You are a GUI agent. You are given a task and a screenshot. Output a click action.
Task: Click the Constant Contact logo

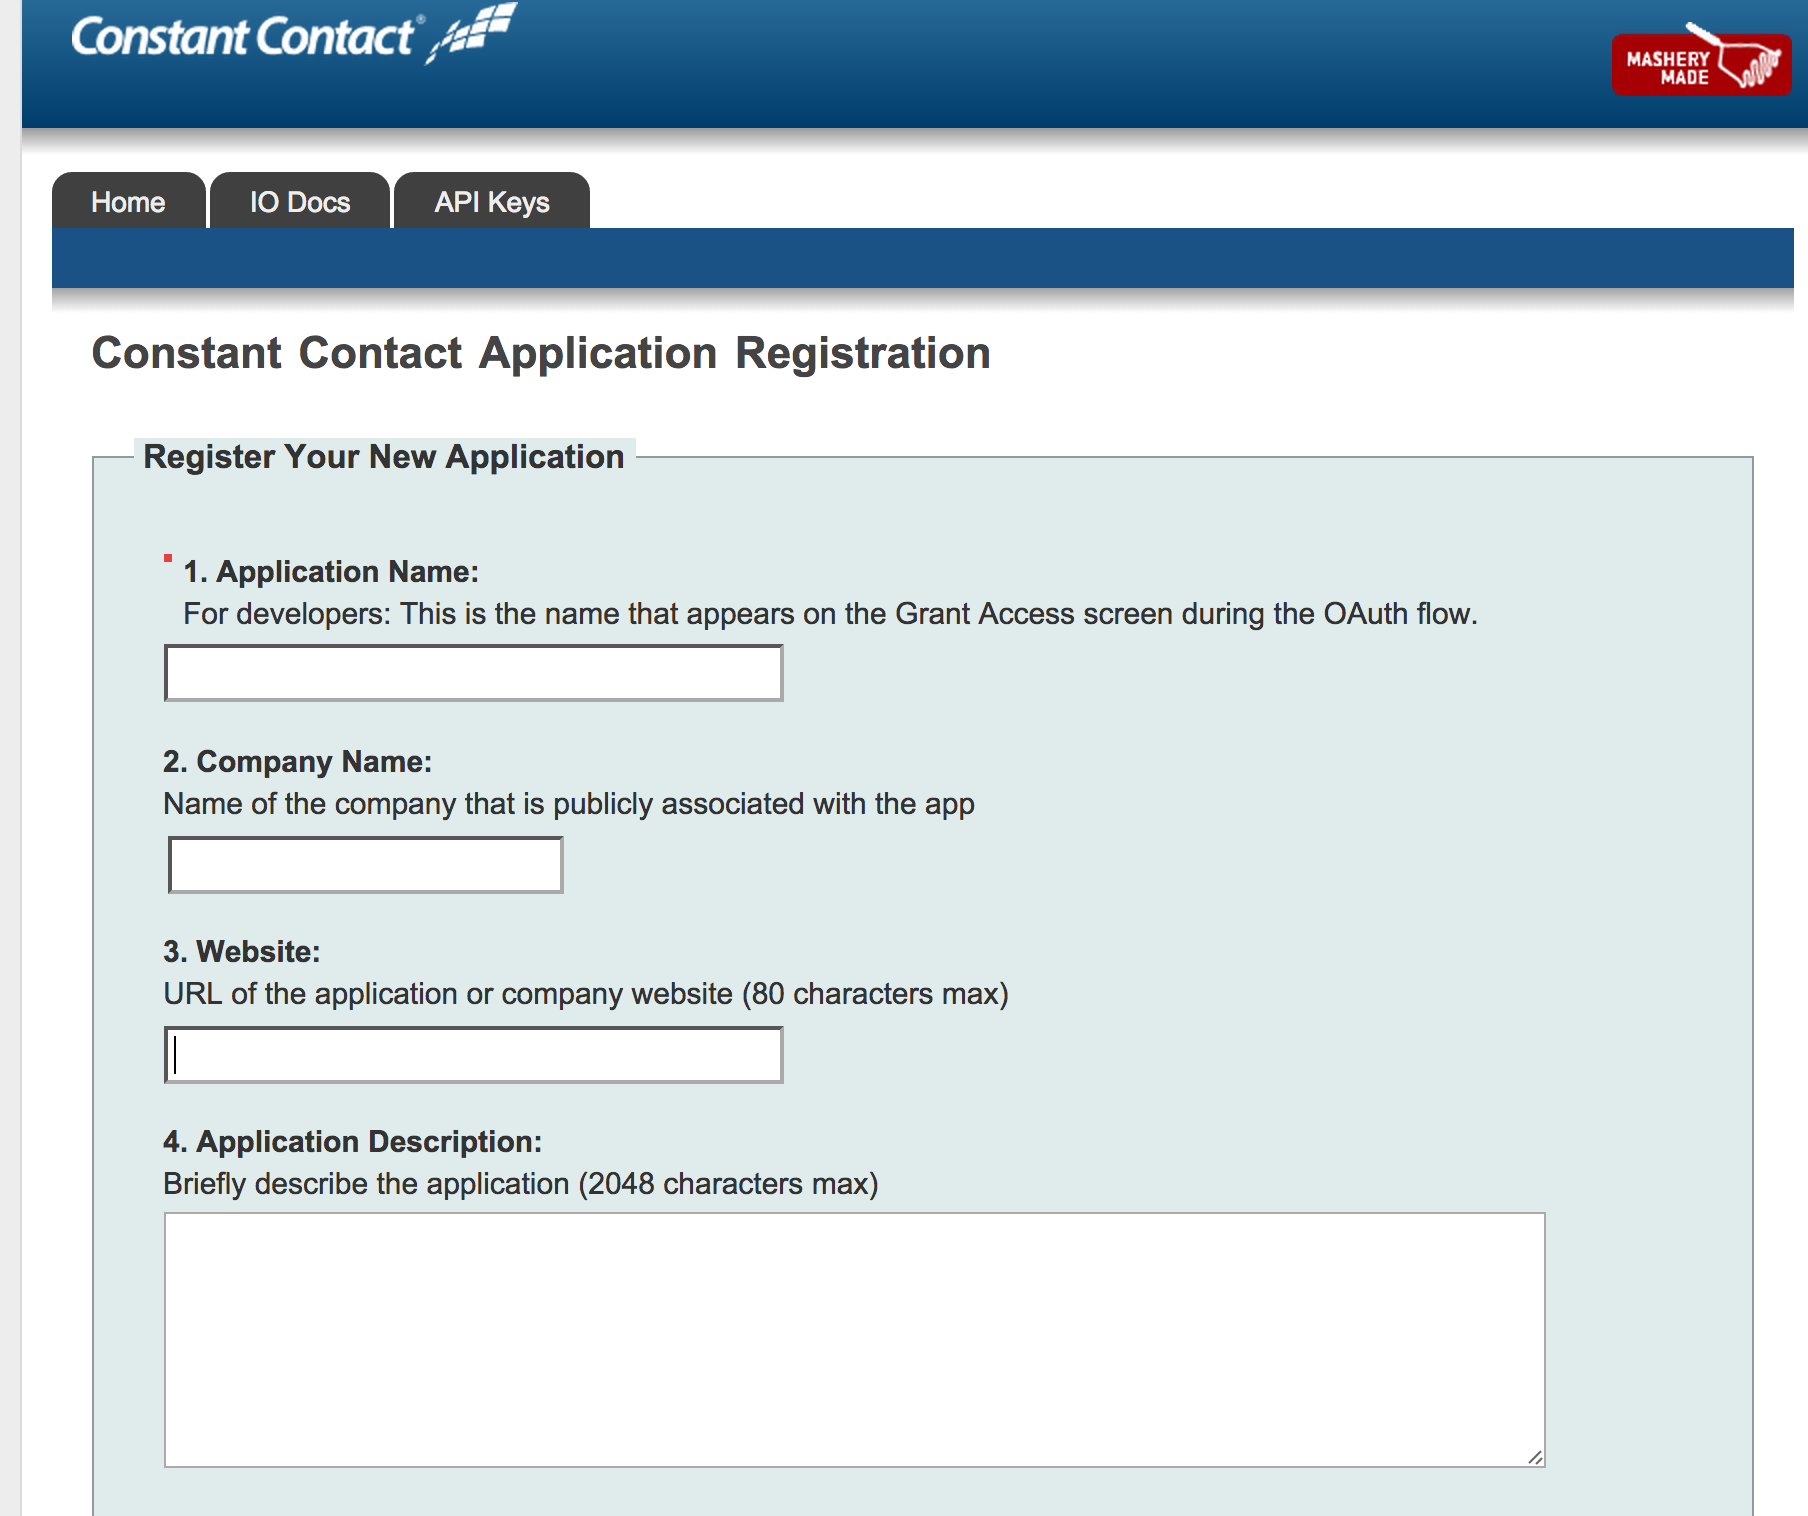(294, 34)
